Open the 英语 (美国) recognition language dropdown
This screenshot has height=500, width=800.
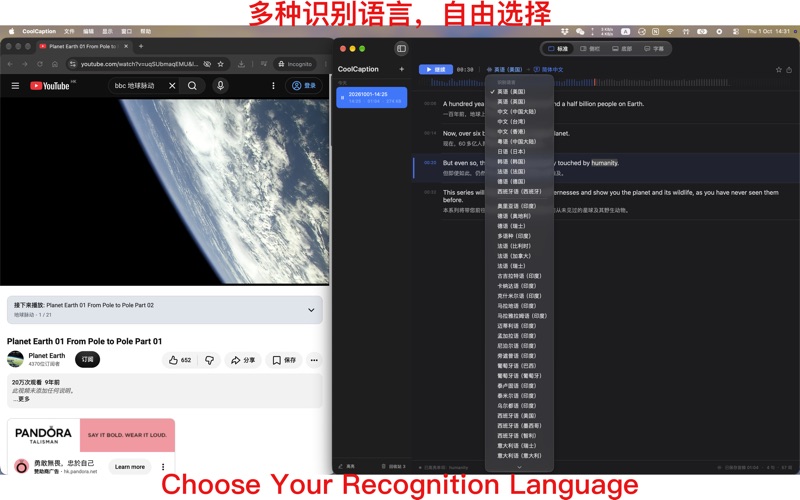tap(505, 69)
